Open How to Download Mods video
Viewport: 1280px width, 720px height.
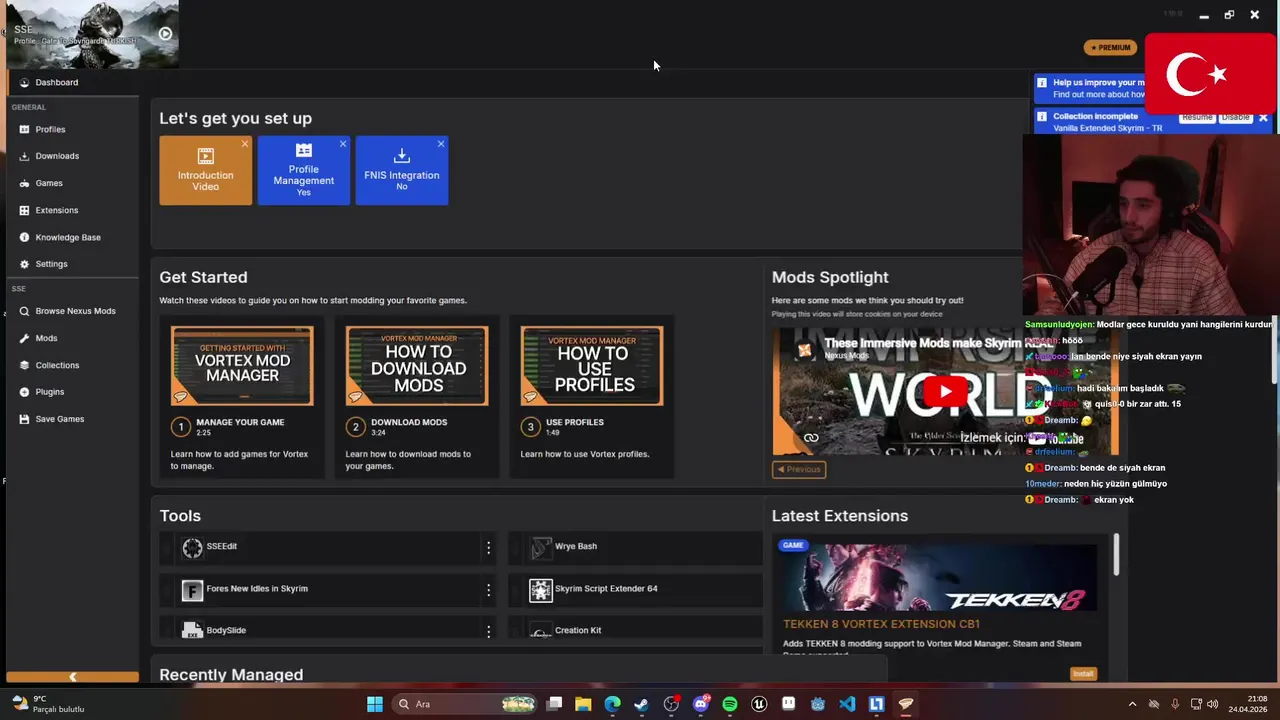point(417,366)
